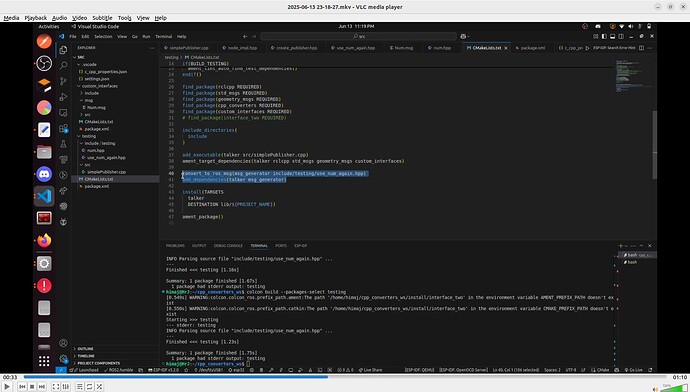Image resolution: width=690 pixels, height=392 pixels.
Task: Toggle VLC random shuffle
Action: coord(99,386)
